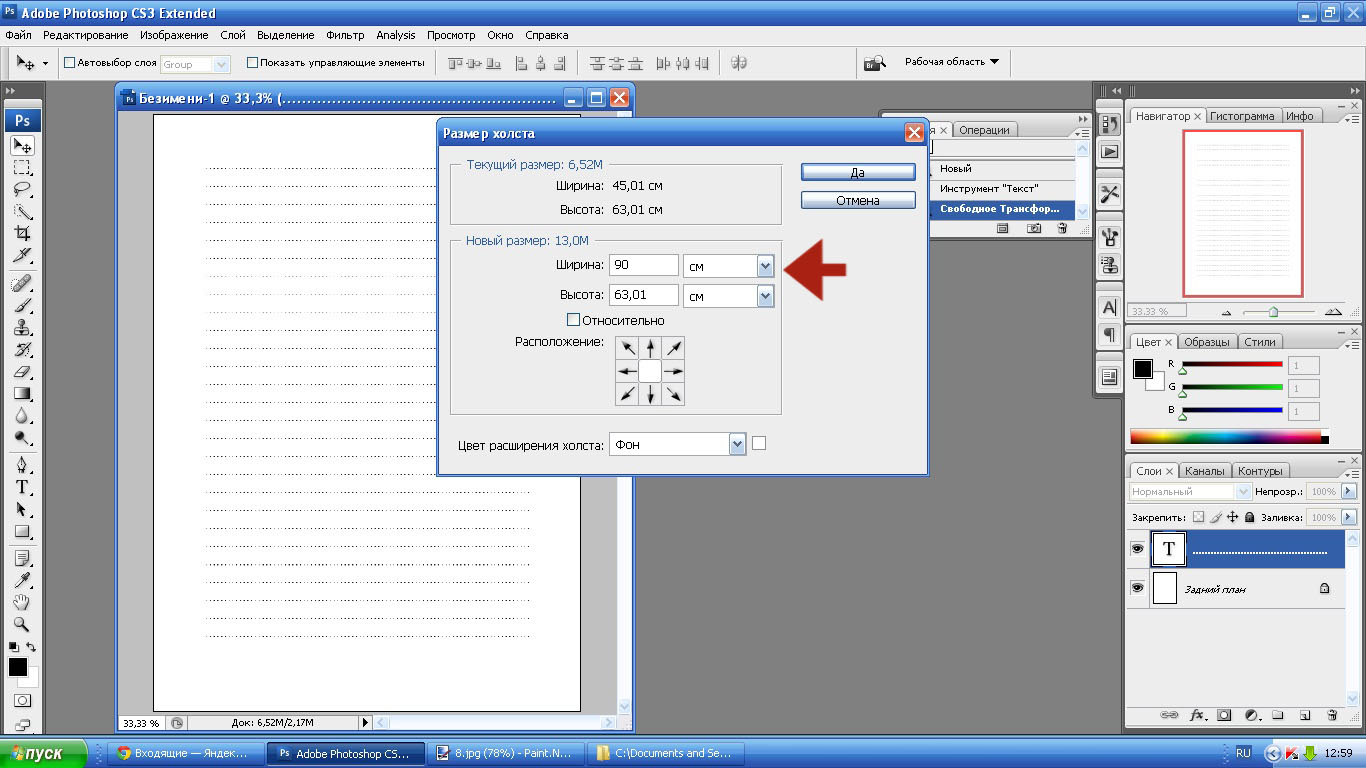Add a layer mask from Layers panel
This screenshot has height=768, width=1366.
pos(1224,715)
